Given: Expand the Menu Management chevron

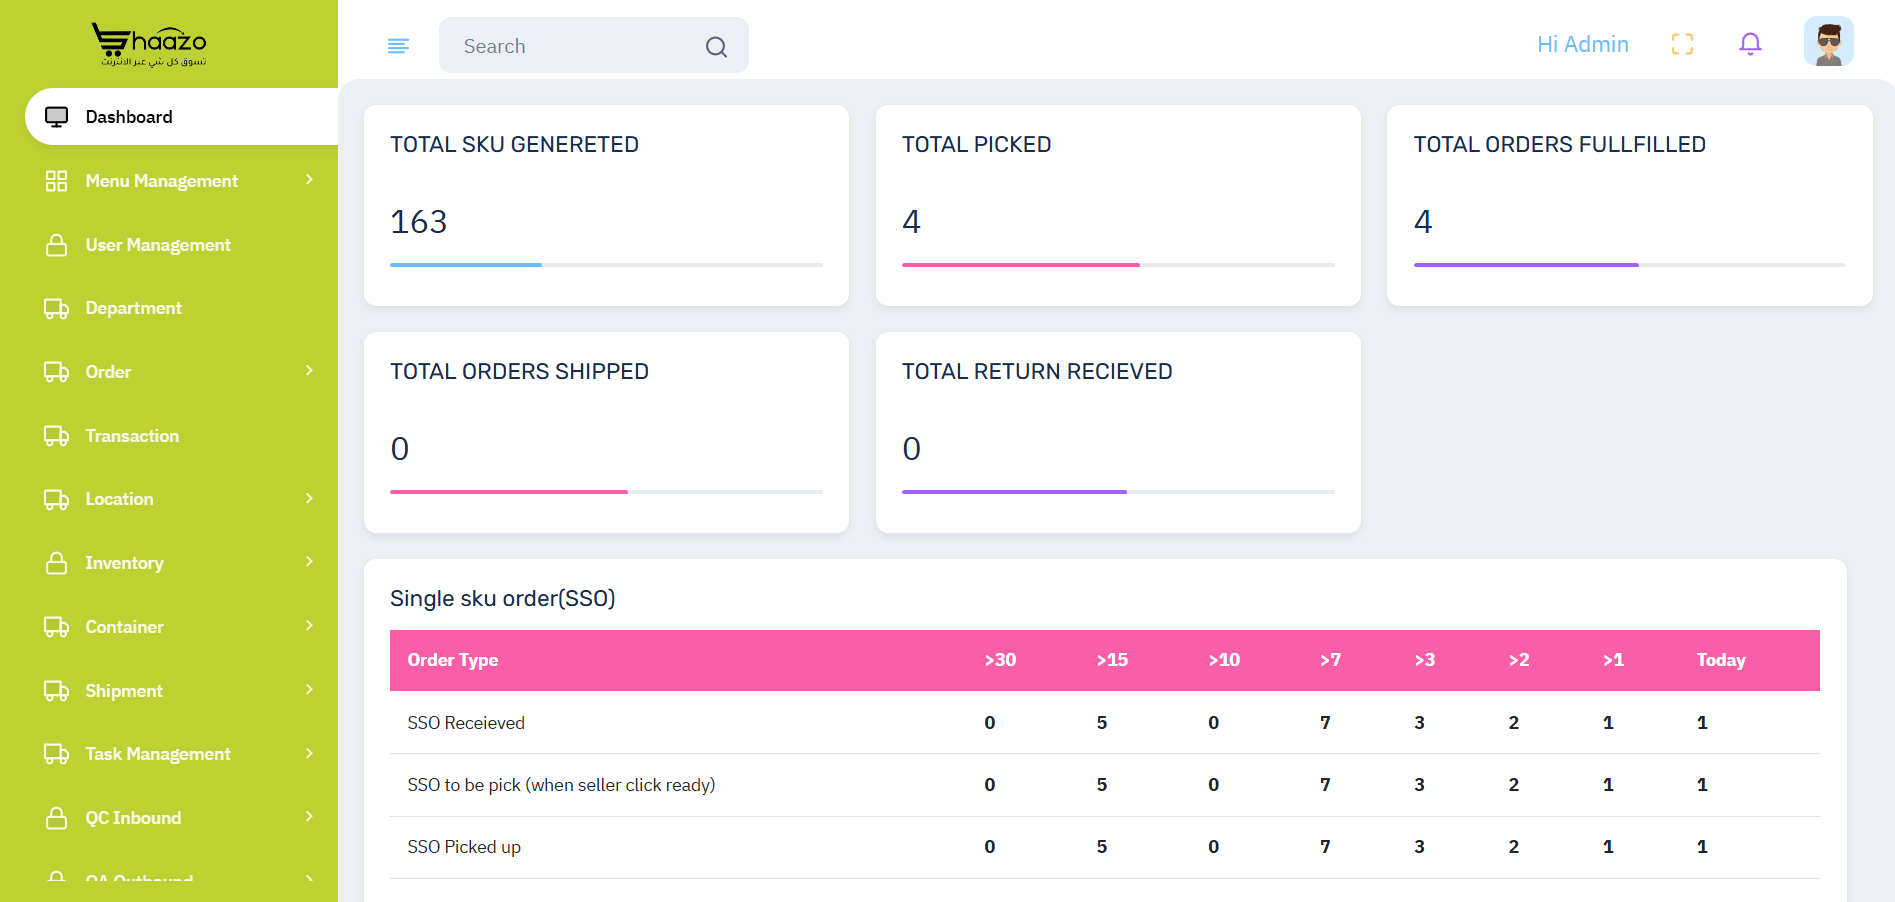Looking at the screenshot, I should (x=309, y=180).
